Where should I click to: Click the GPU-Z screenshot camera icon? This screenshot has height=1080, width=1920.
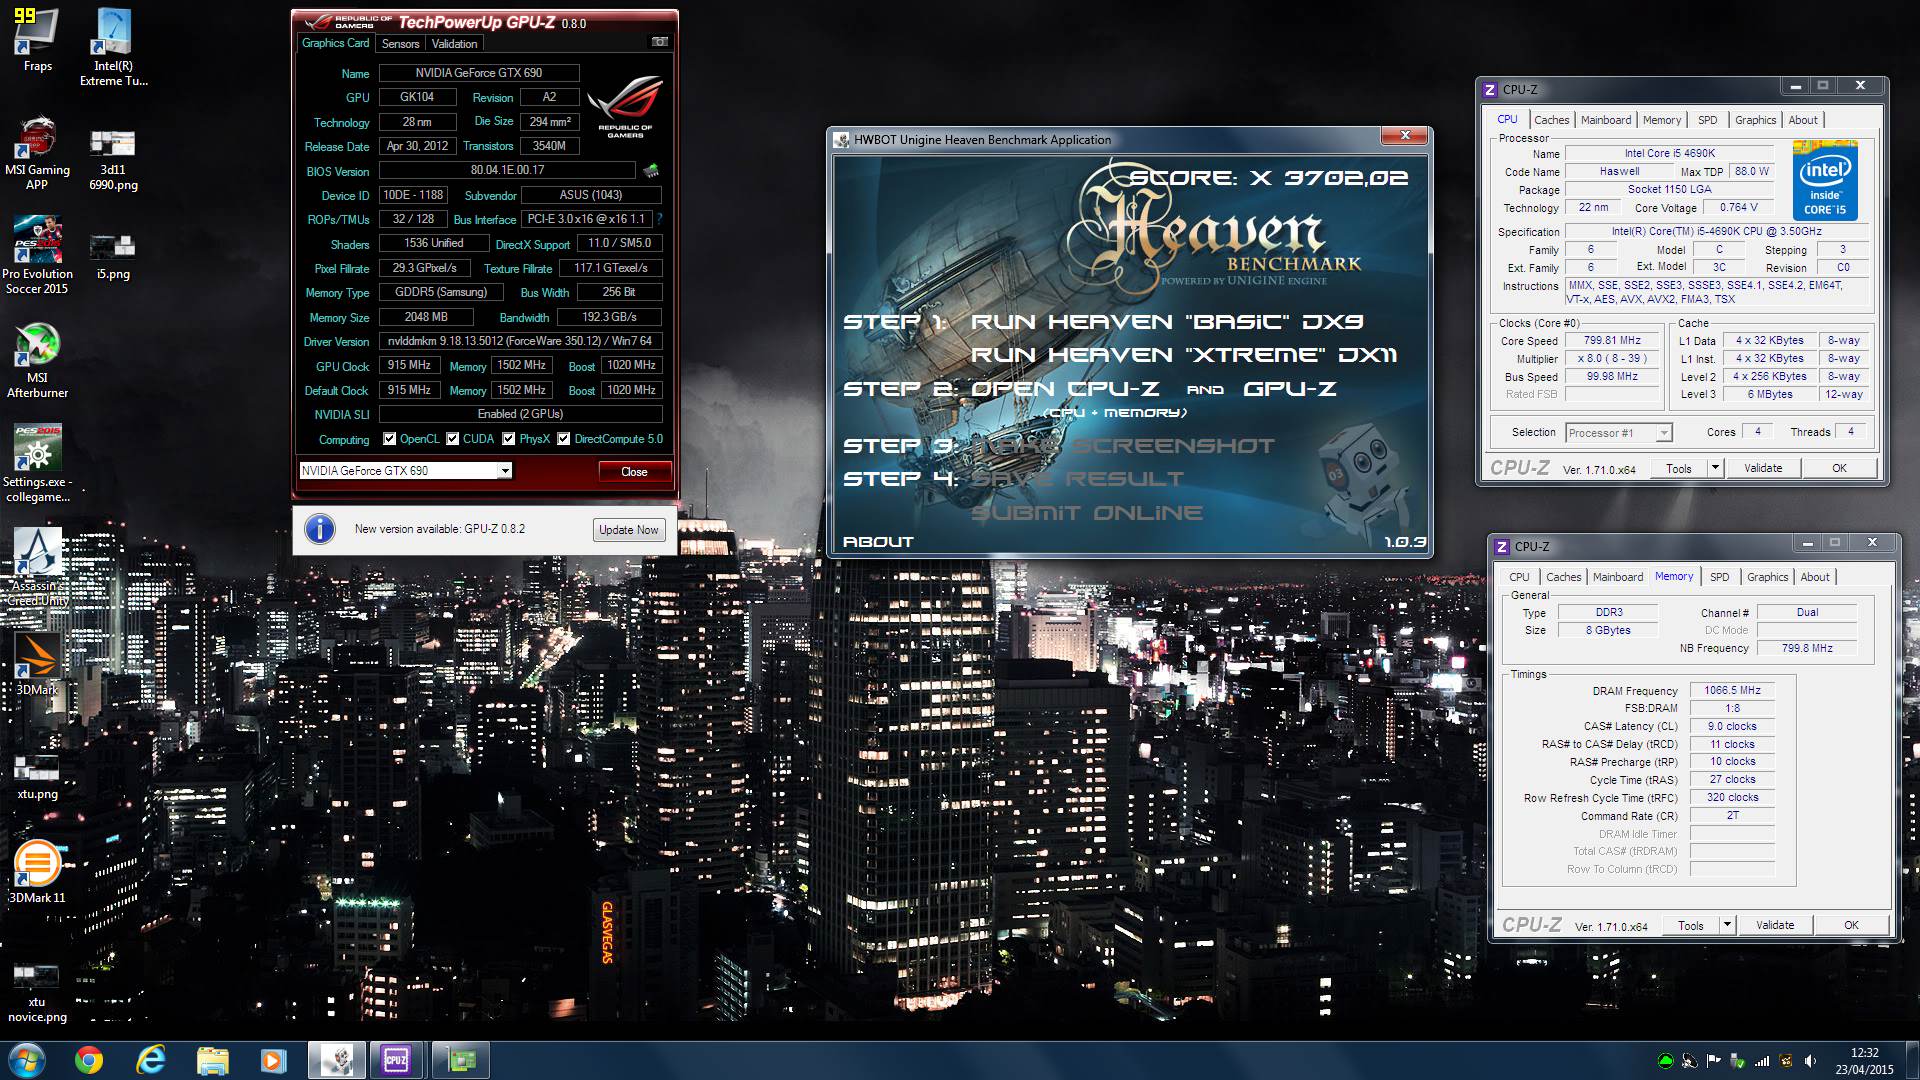pos(659,42)
